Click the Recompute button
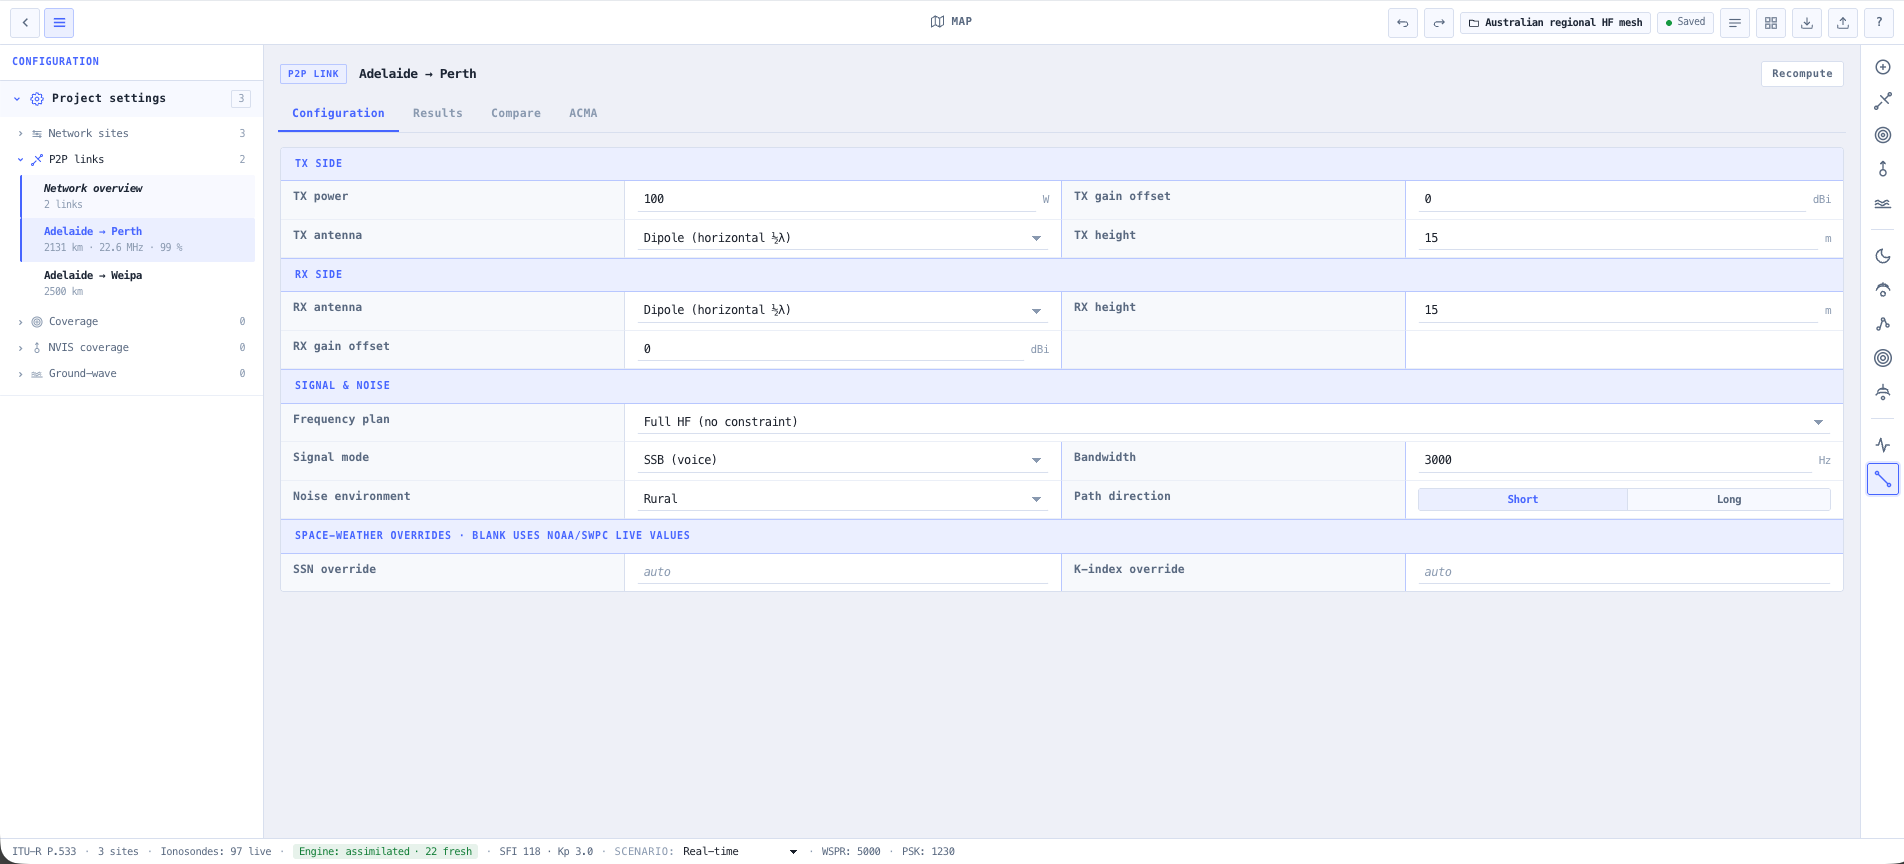This screenshot has height=864, width=1904. 1802,73
